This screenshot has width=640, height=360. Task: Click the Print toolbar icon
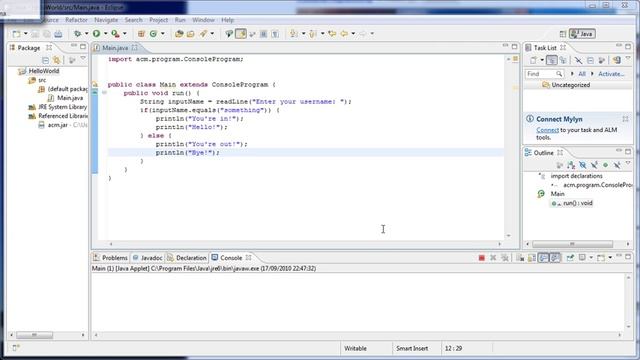[x=58, y=34]
